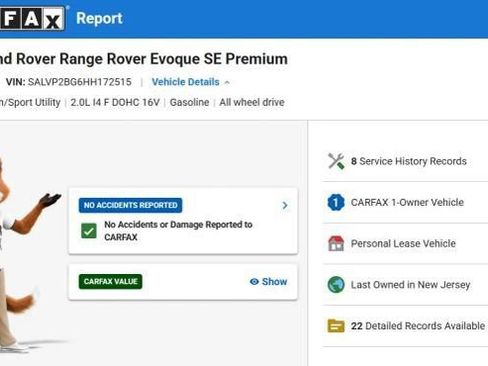The height and width of the screenshot is (366, 488).
Task: Open accident details via the chevron arrow
Action: 285,205
